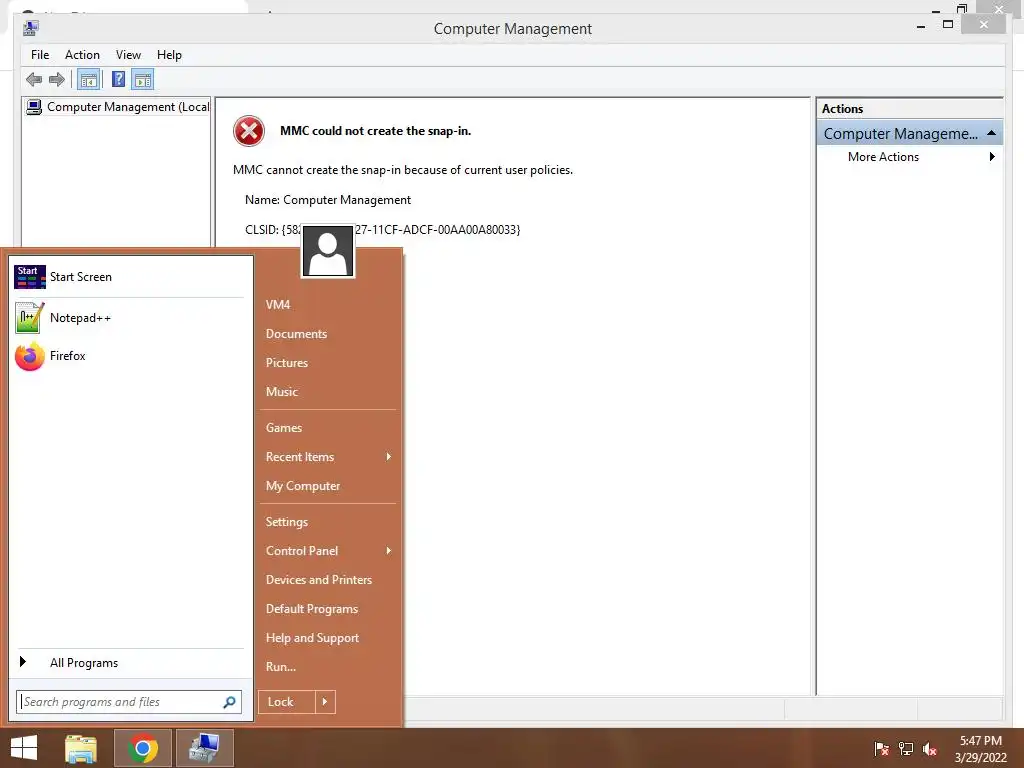Toggle Show/Hide Console Tree toolbar icon
1024x768 pixels.
(x=88, y=80)
